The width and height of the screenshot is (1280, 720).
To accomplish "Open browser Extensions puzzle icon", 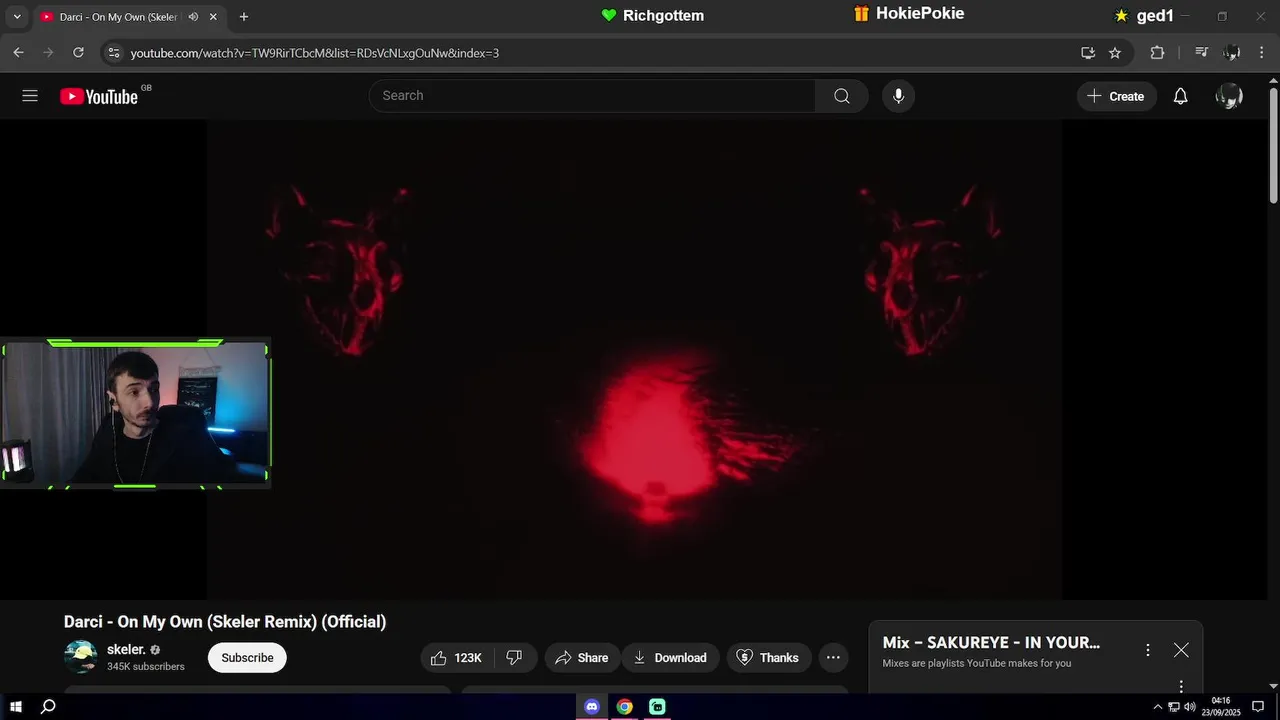I will click(x=1157, y=52).
